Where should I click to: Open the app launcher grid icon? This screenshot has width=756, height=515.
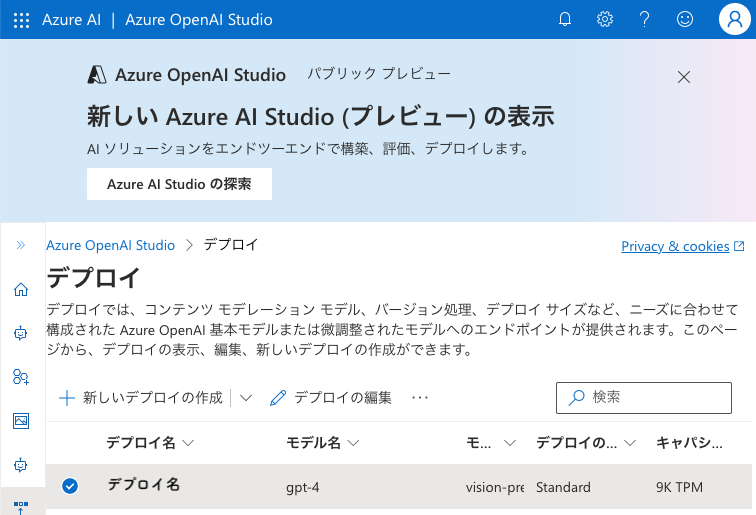pyautogui.click(x=21, y=20)
